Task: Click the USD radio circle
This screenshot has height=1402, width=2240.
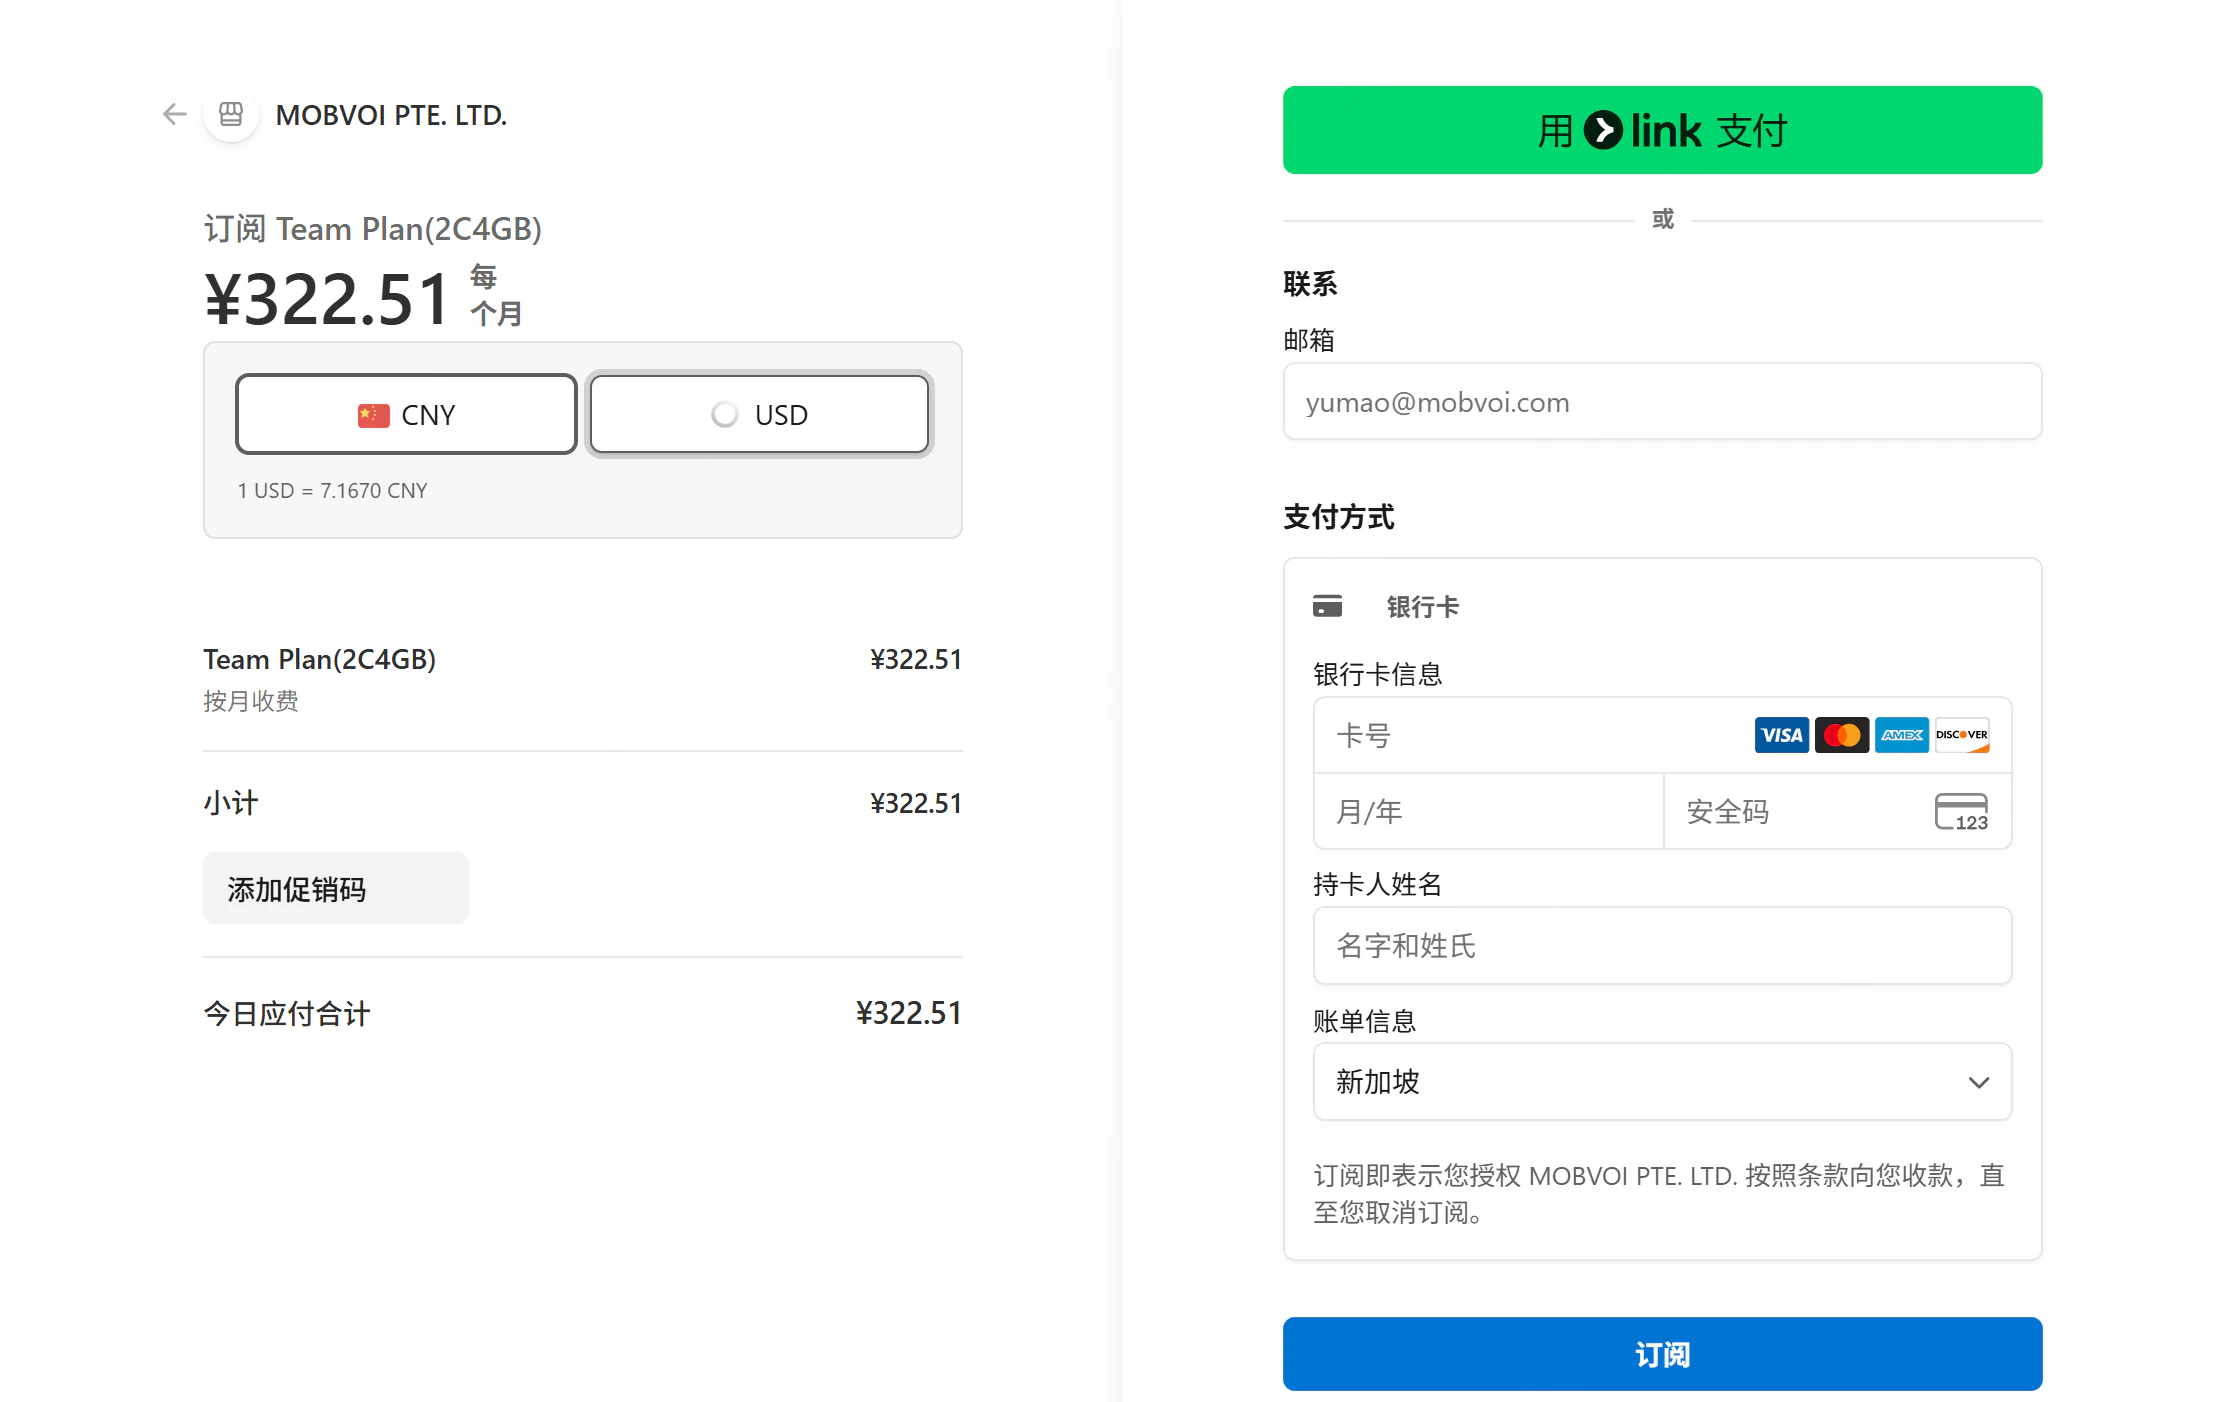Action: pyautogui.click(x=723, y=414)
